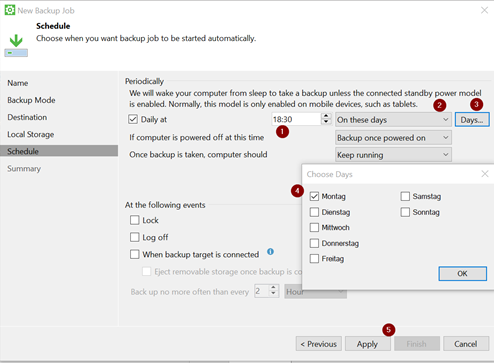Image resolution: width=494 pixels, height=364 pixels.
Task: Uncheck the Daily at checkbox
Action: pyautogui.click(x=133, y=119)
